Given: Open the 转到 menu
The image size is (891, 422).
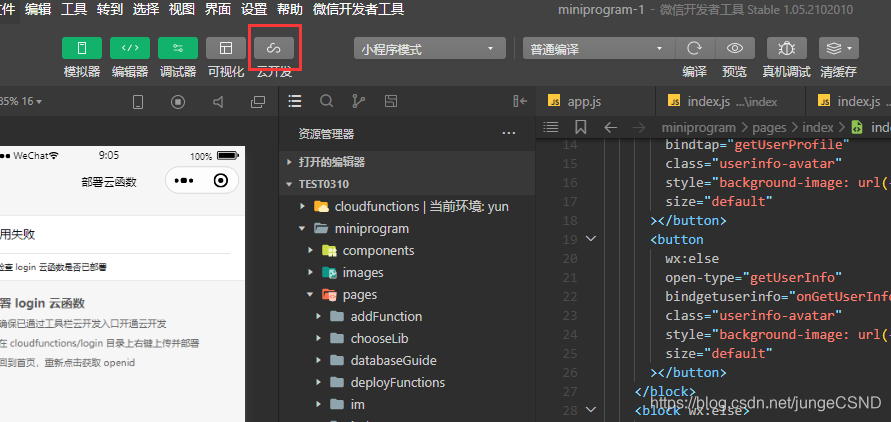Looking at the screenshot, I should (110, 9).
